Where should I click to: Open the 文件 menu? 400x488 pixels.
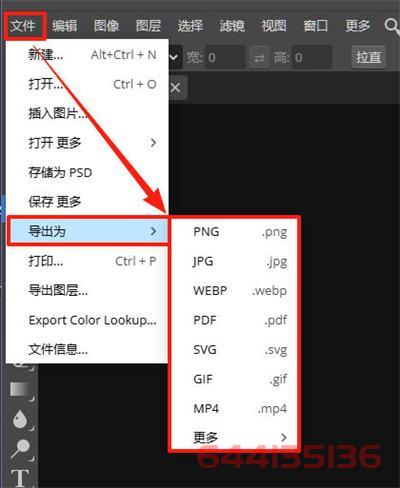point(23,26)
